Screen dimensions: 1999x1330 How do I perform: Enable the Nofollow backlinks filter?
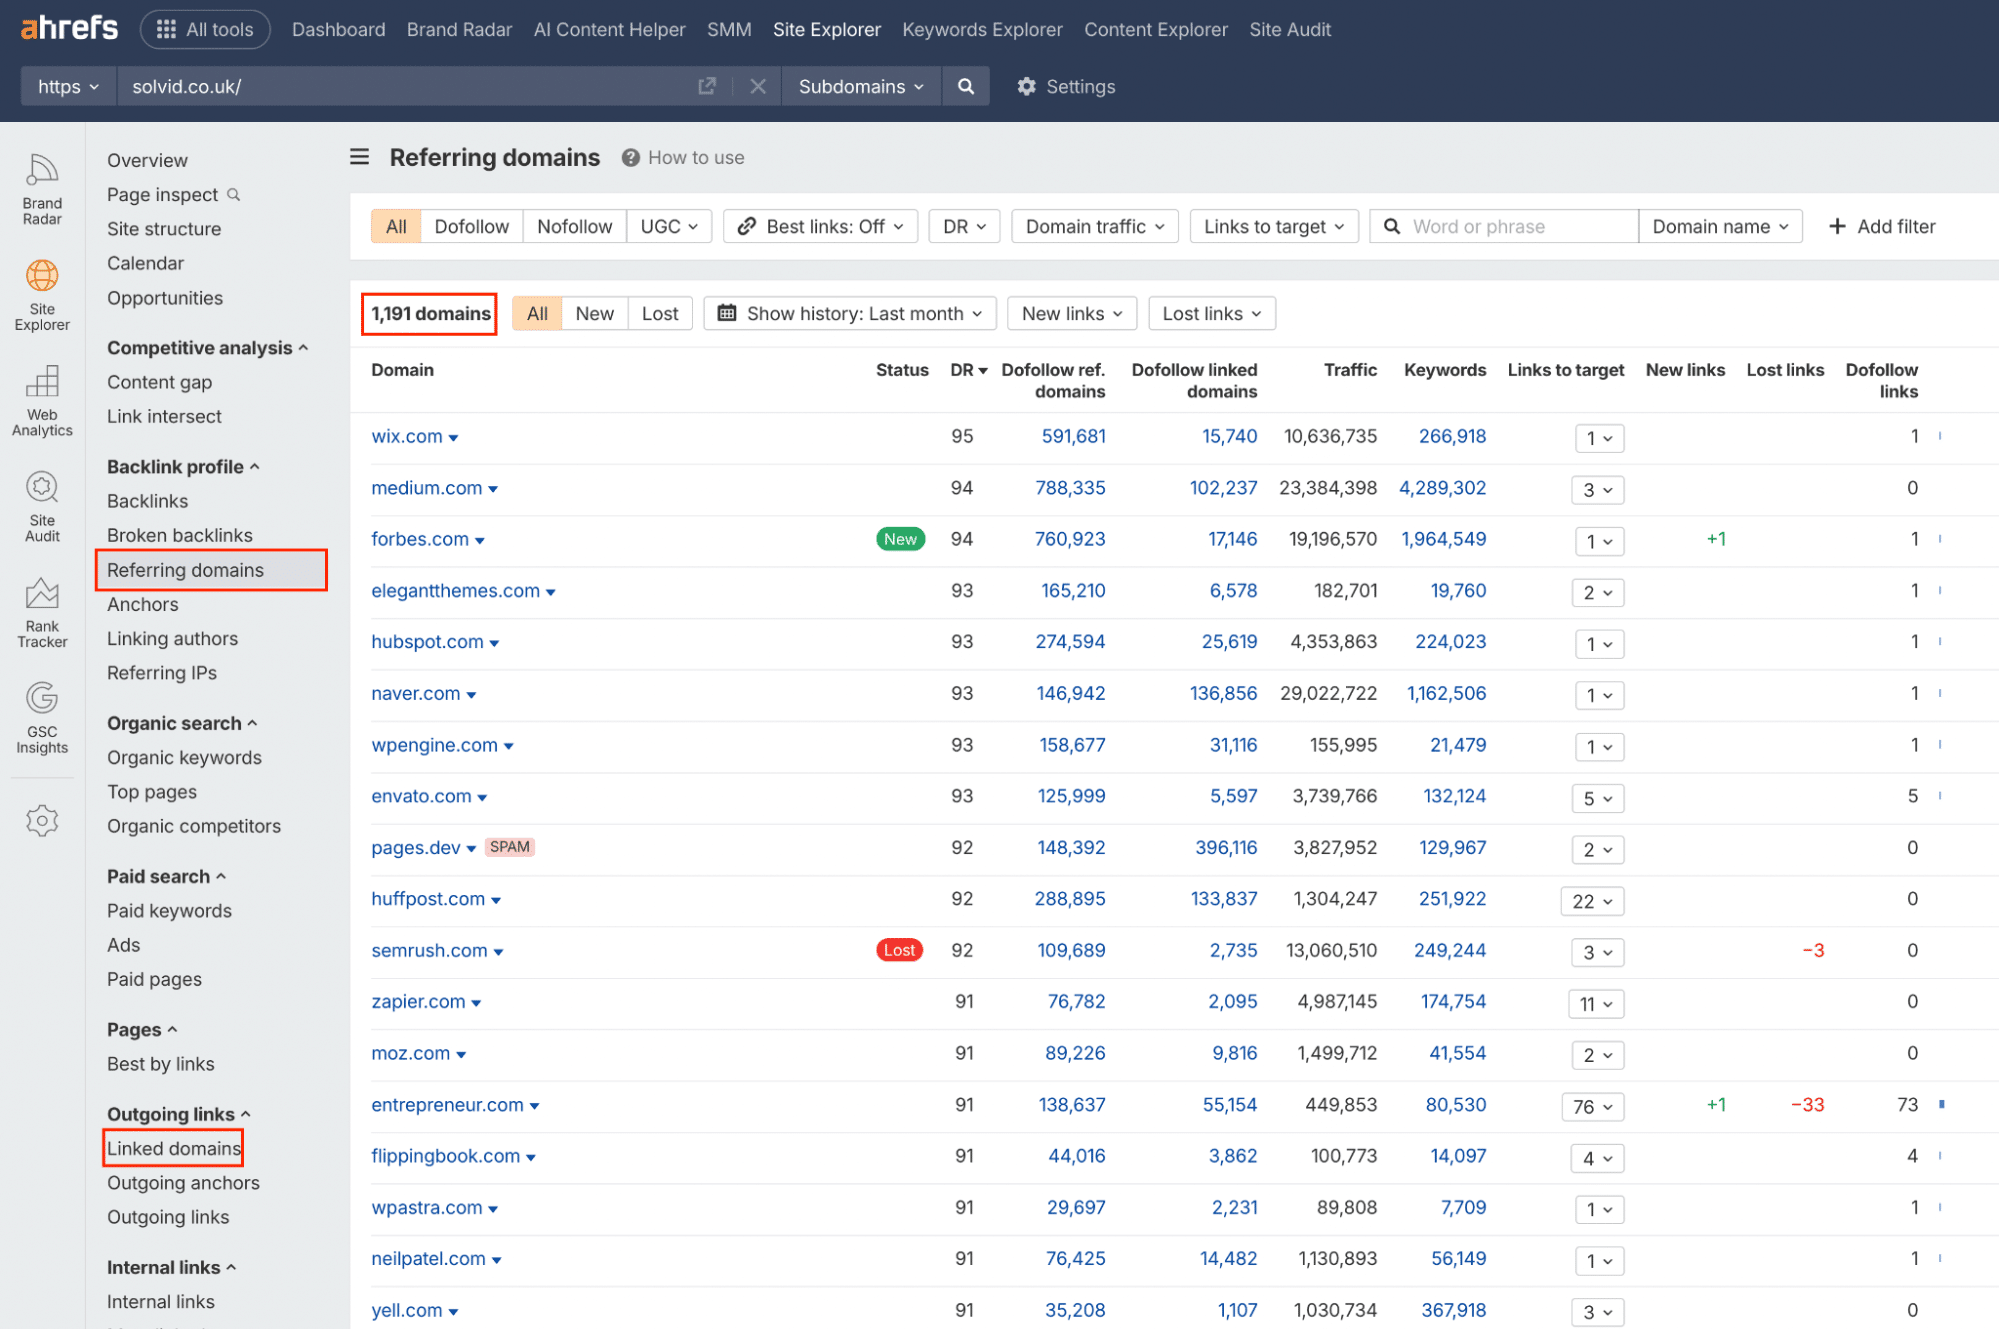[x=573, y=226]
